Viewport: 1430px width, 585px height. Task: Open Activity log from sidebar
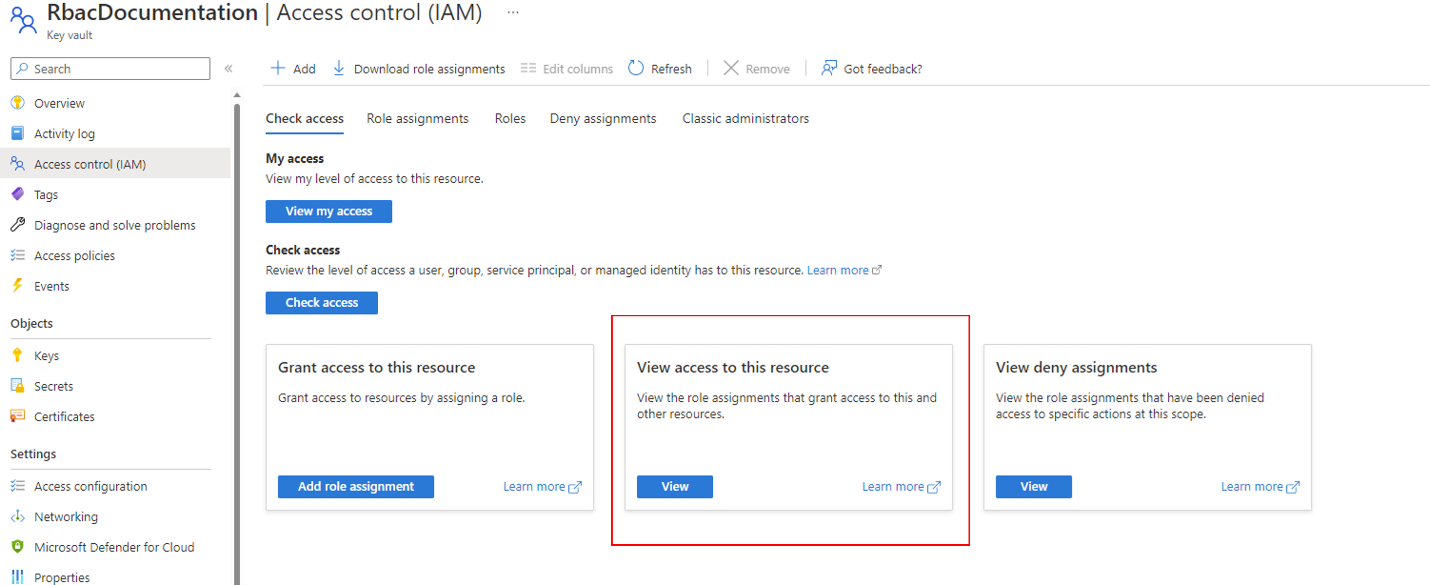64,134
